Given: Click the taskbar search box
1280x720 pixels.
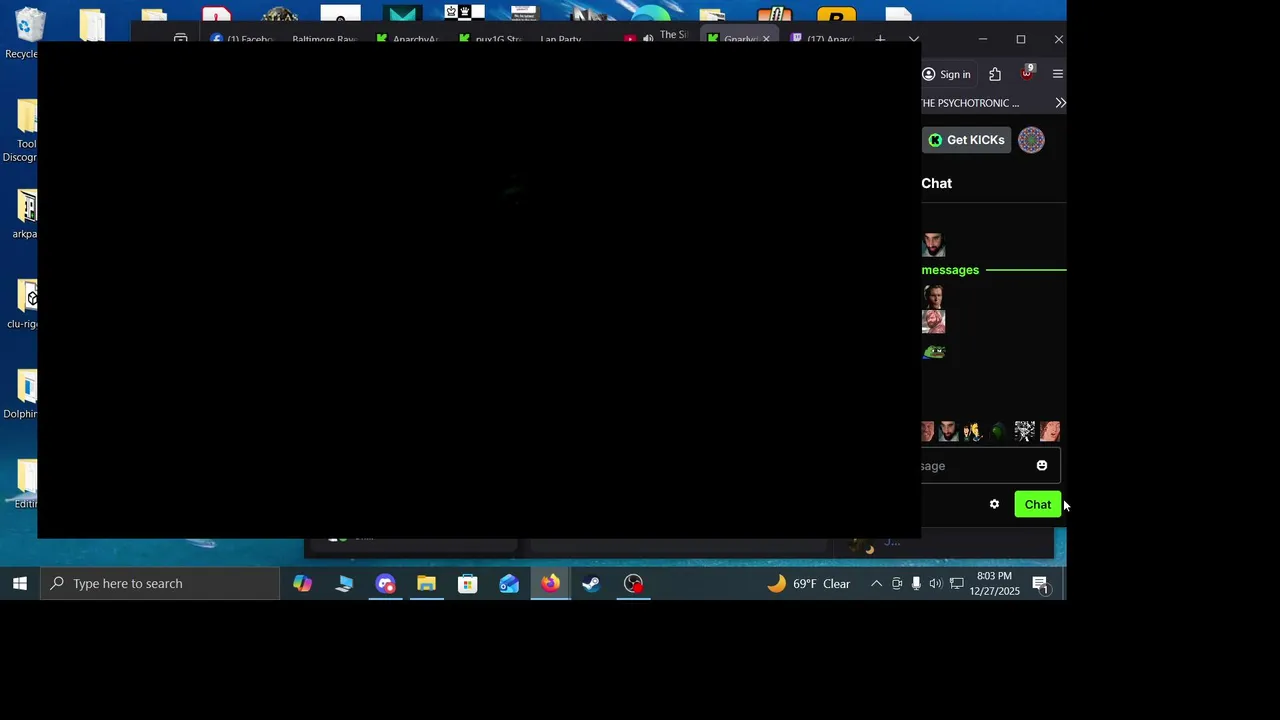Looking at the screenshot, I should 160,583.
